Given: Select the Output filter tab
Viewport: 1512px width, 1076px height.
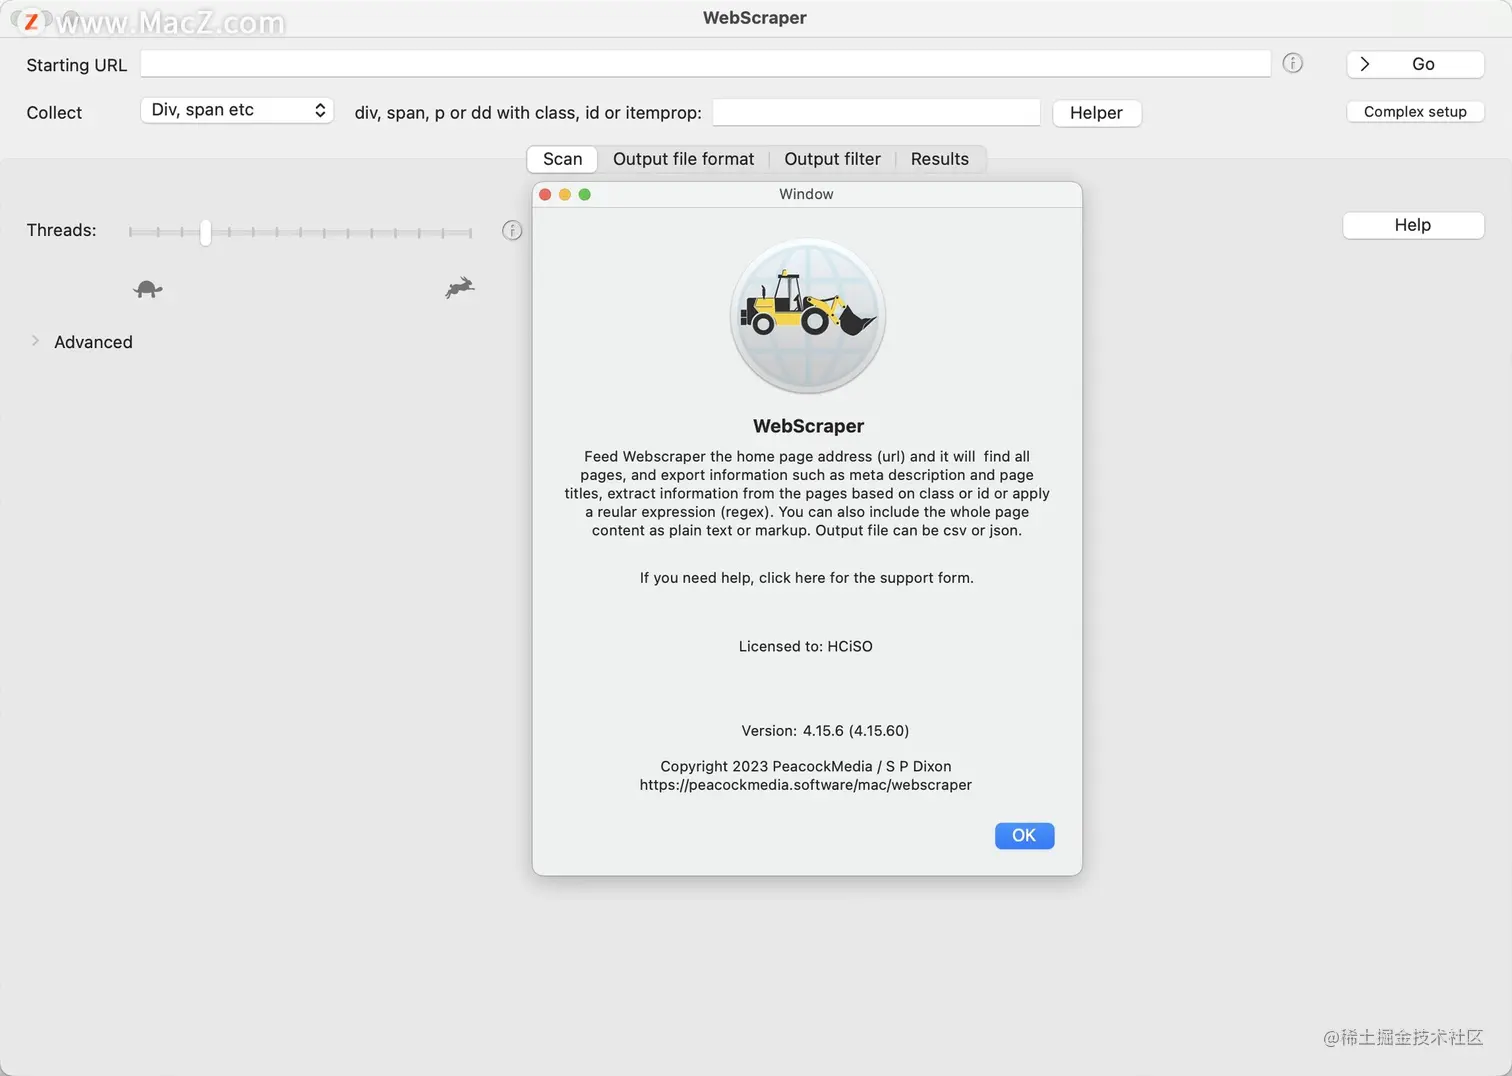Looking at the screenshot, I should 832,159.
